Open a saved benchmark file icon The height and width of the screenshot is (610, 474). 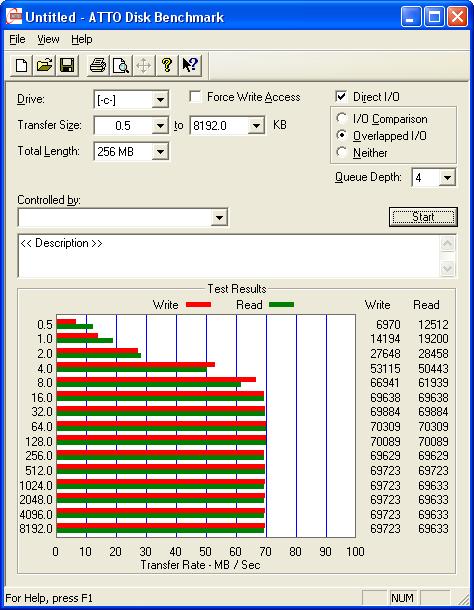click(44, 65)
